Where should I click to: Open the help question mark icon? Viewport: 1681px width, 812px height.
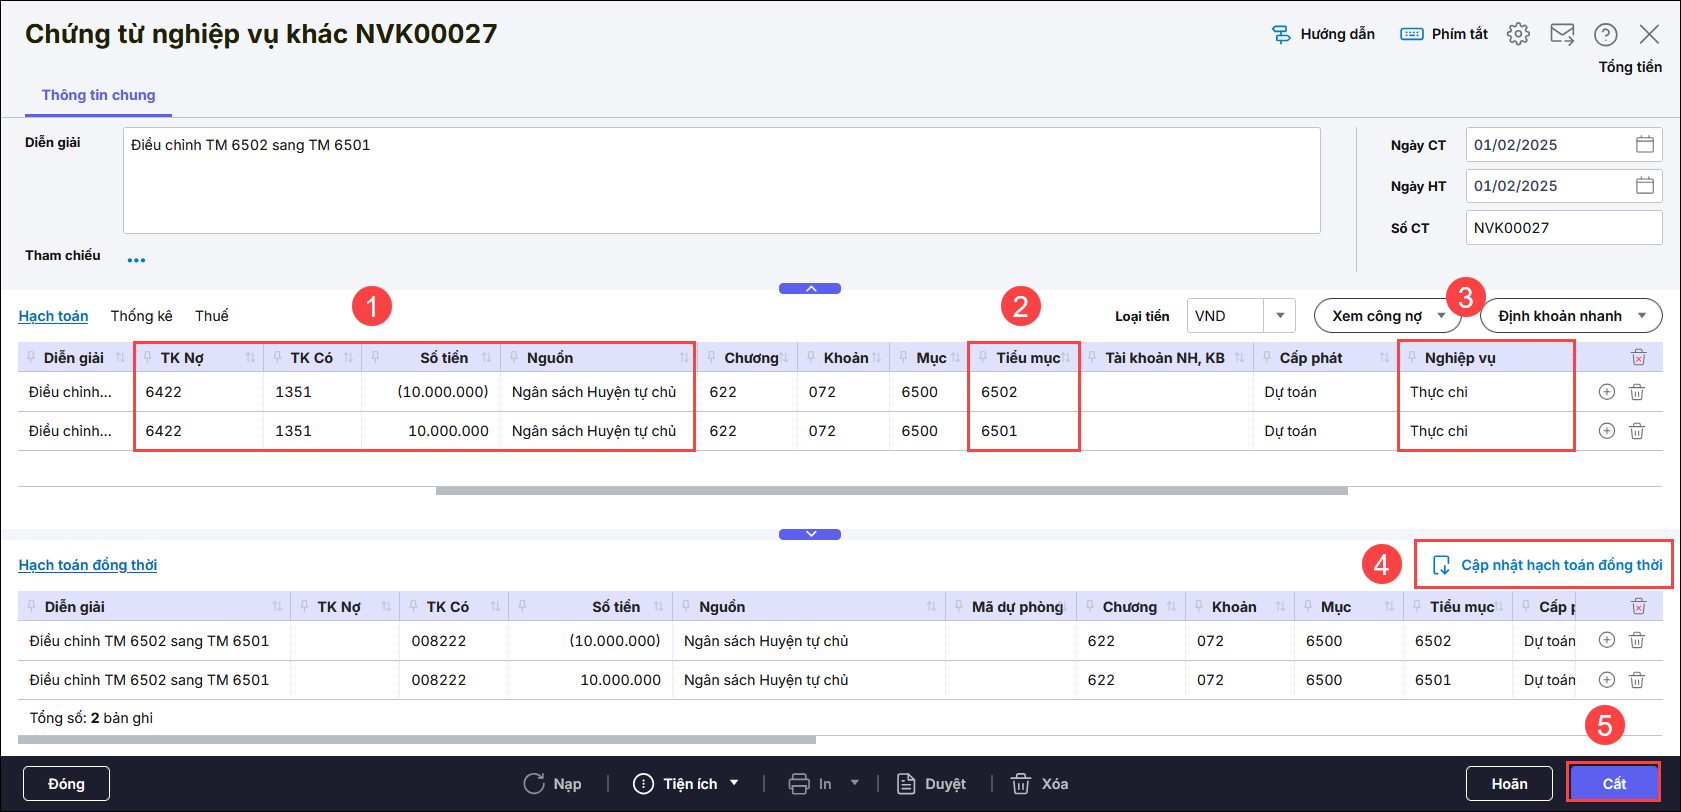1605,34
